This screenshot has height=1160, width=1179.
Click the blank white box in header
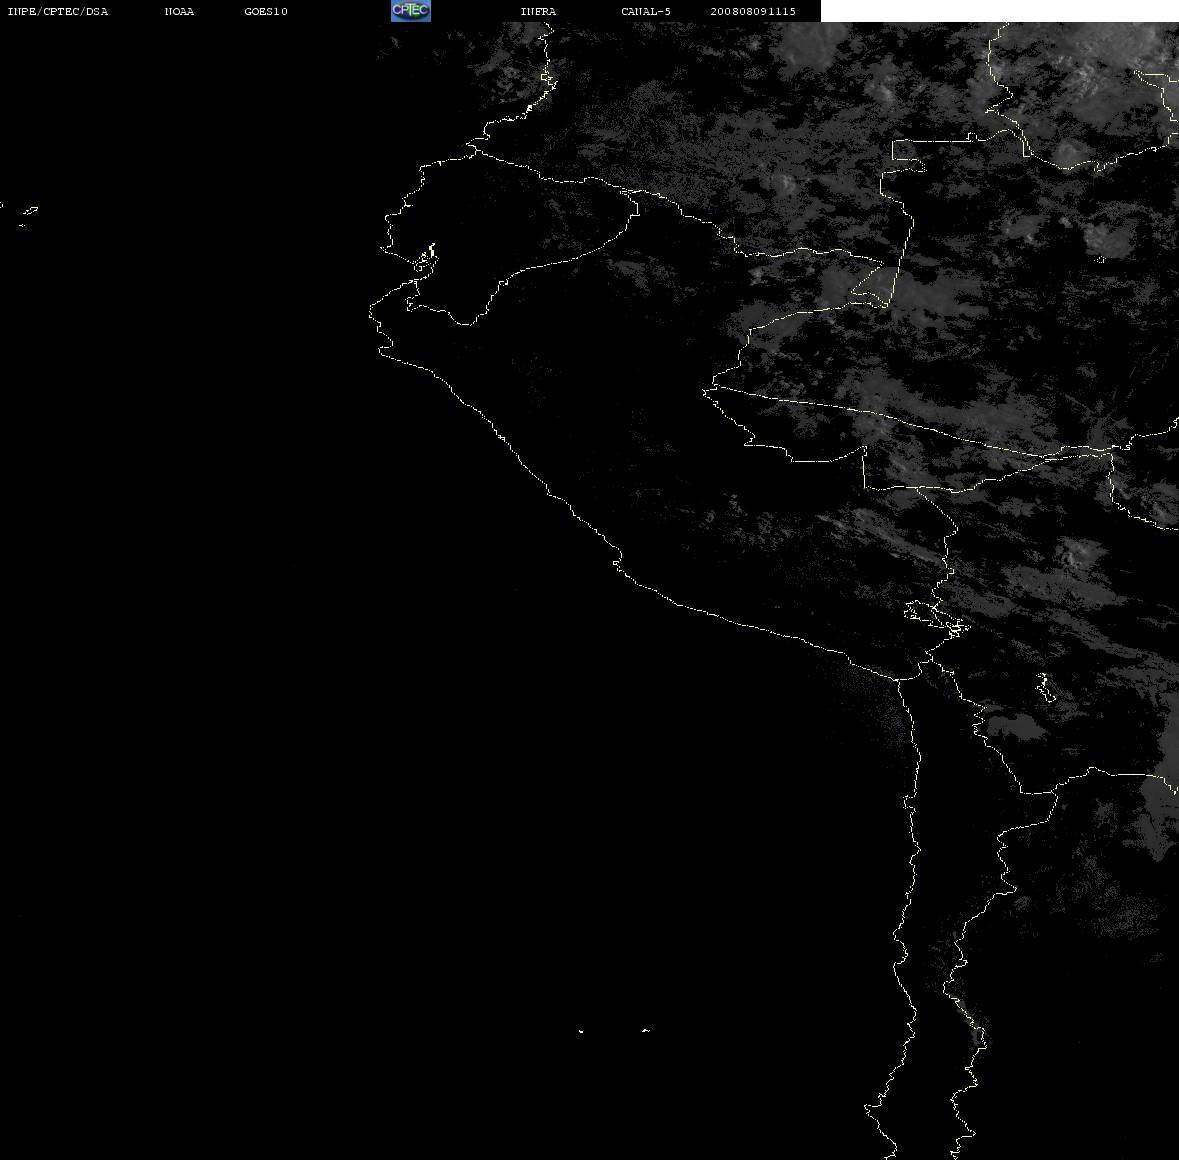[x=999, y=11]
